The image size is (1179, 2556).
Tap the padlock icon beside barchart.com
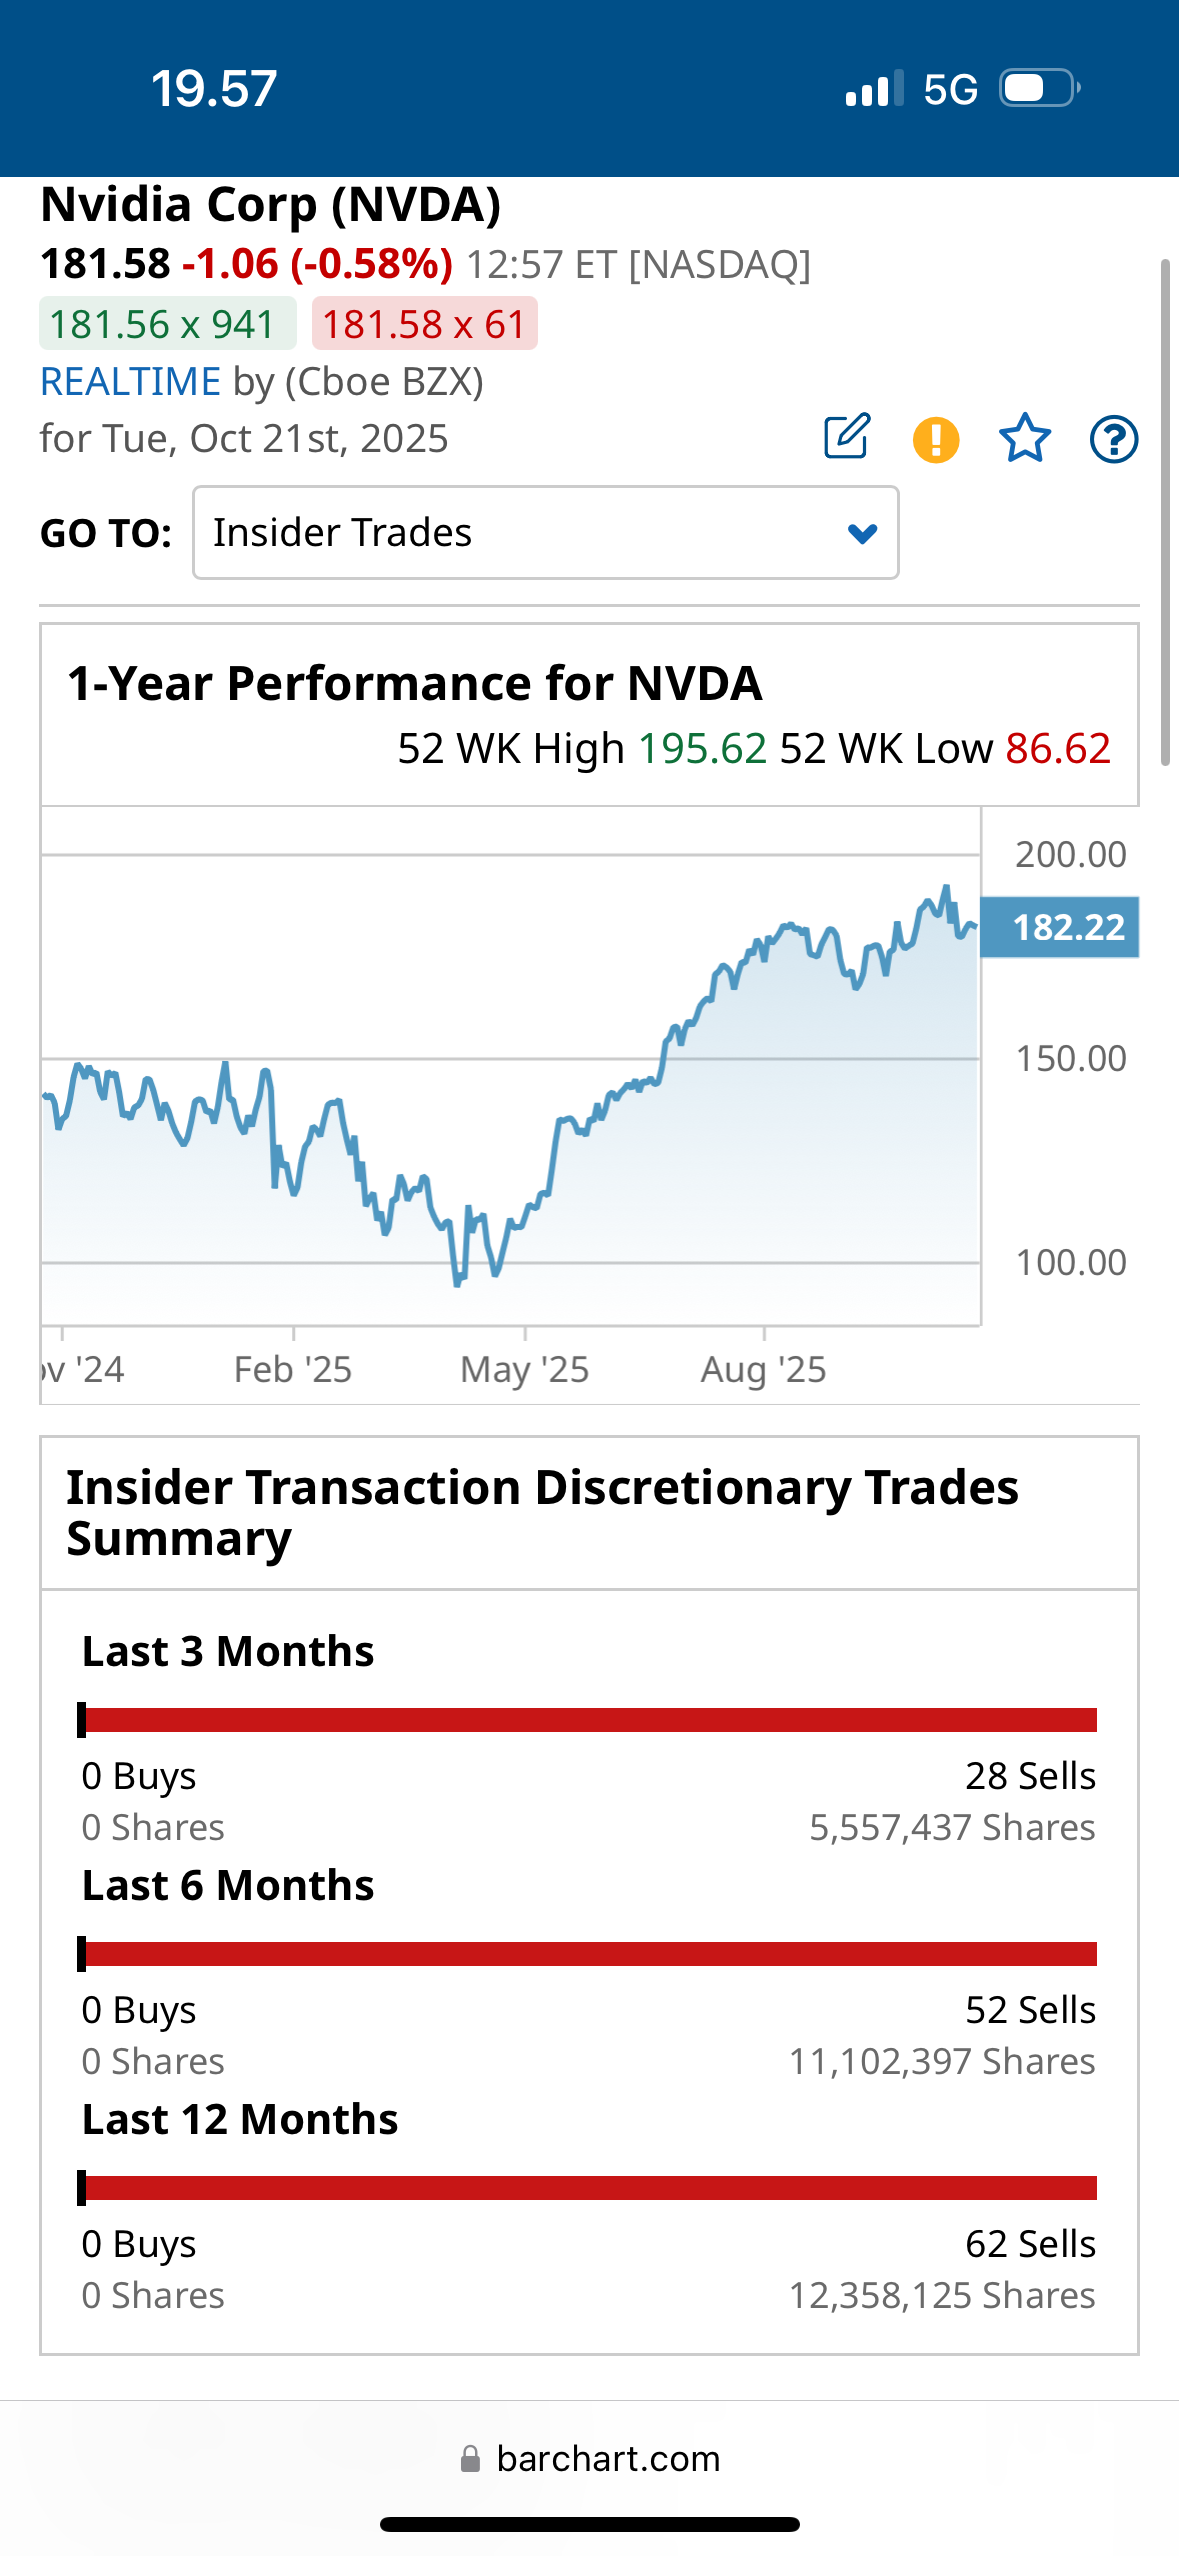click(470, 2459)
